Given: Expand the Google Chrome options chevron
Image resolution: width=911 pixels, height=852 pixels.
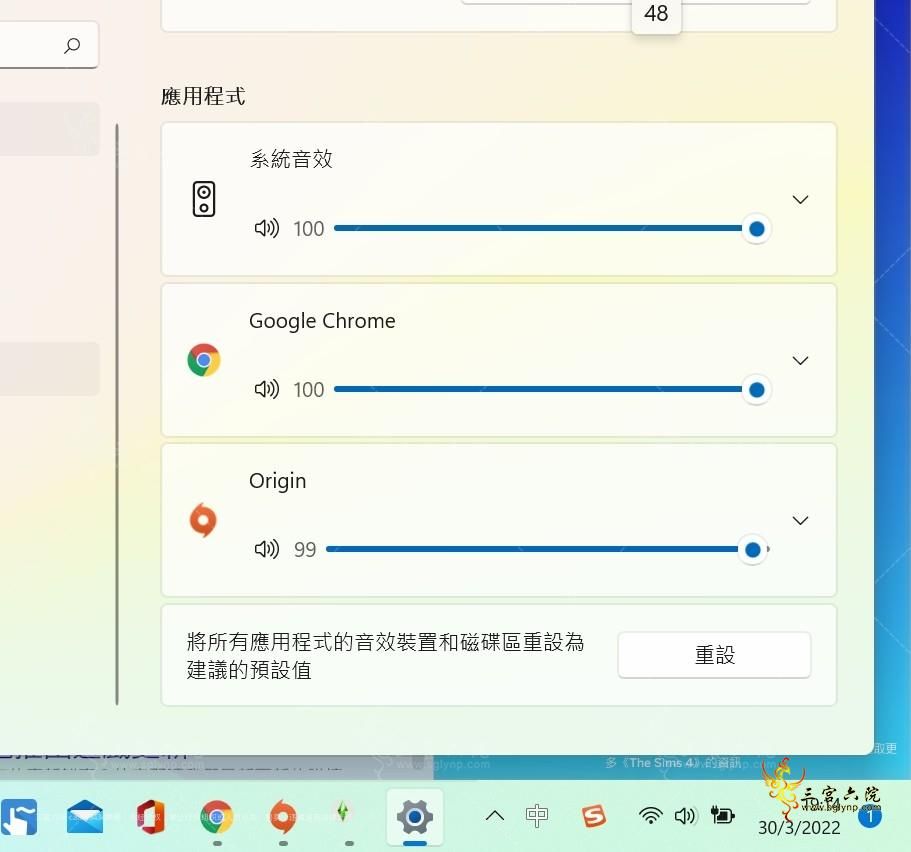Looking at the screenshot, I should 800,360.
